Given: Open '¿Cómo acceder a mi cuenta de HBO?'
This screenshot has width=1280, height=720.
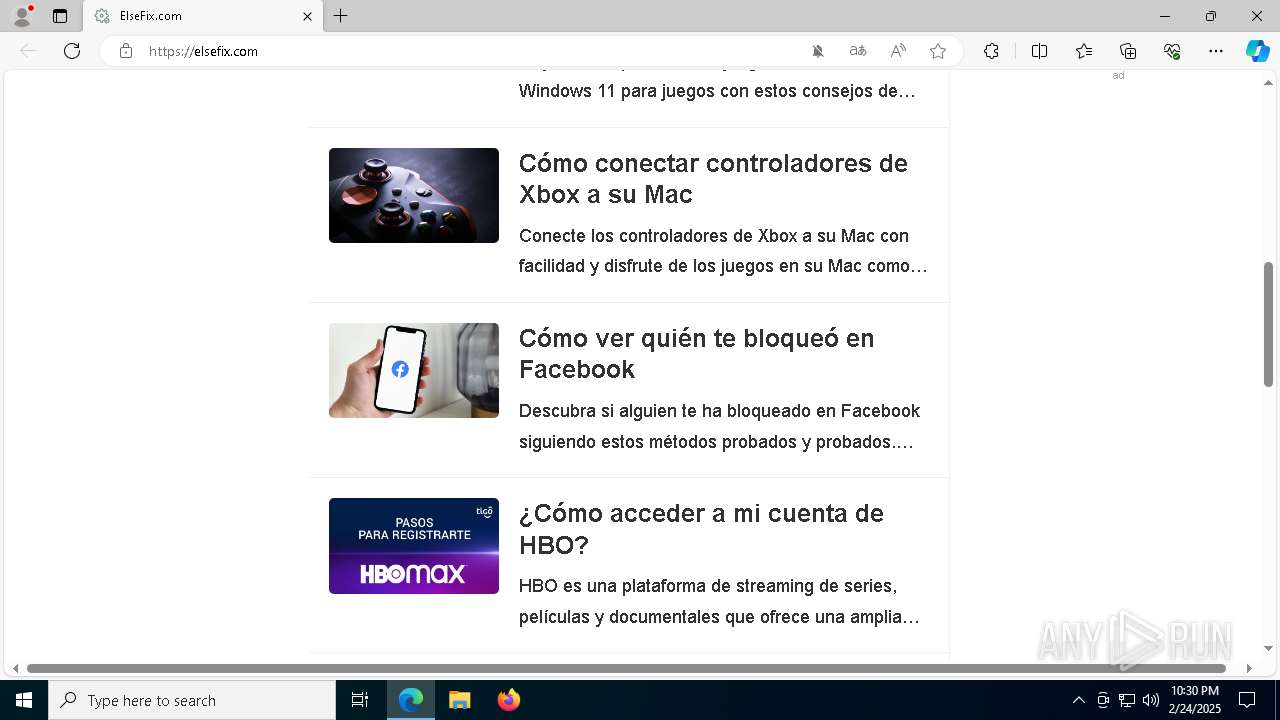Looking at the screenshot, I should (701, 528).
